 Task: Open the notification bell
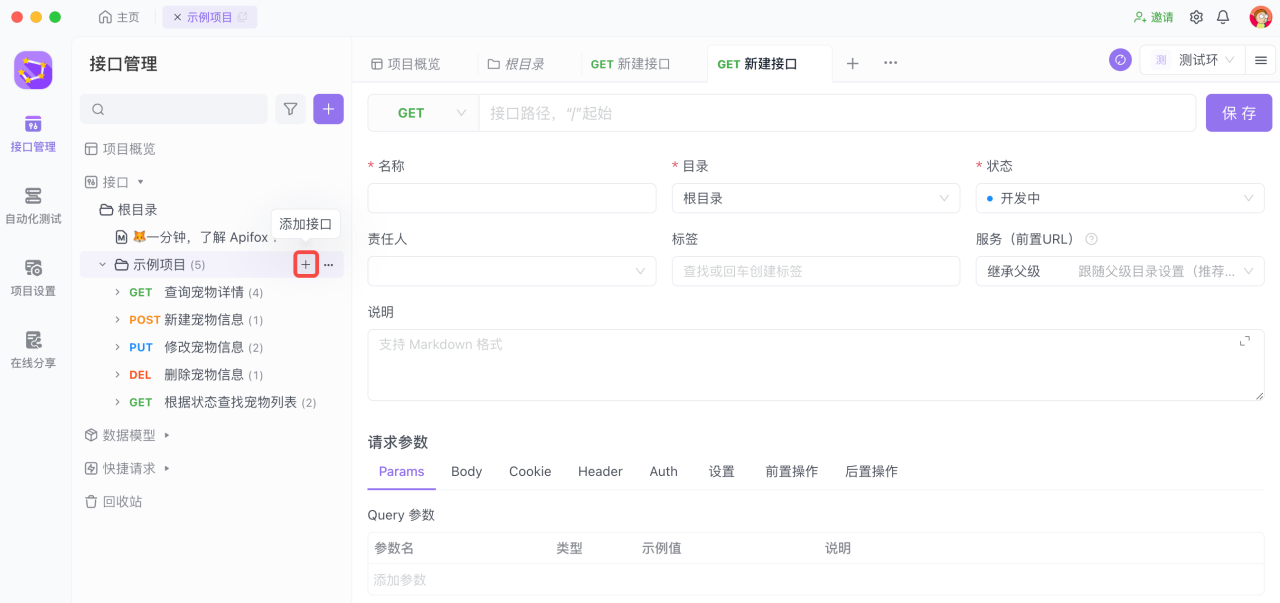pos(1222,17)
